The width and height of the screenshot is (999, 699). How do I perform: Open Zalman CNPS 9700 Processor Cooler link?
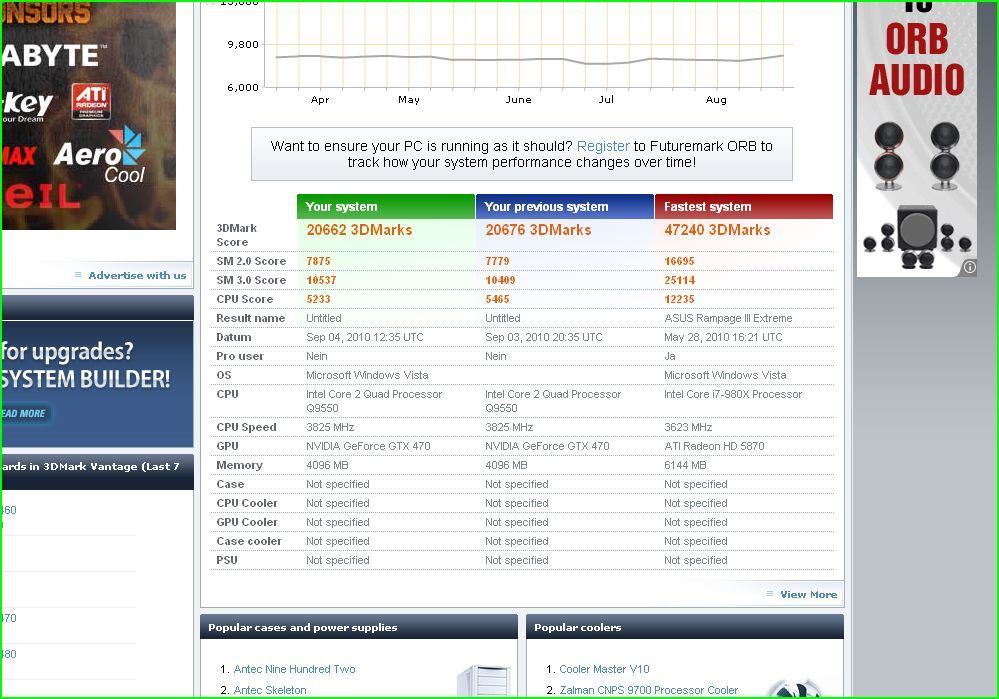tap(649, 690)
